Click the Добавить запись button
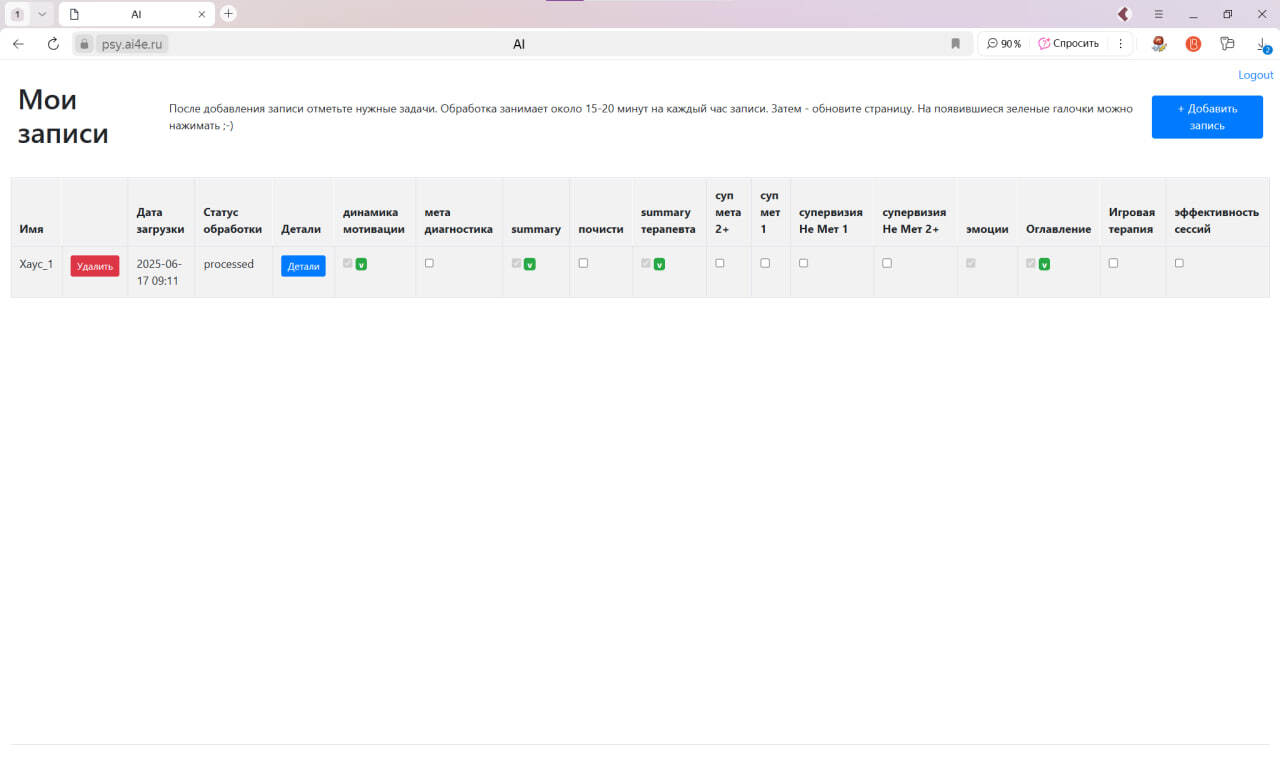The width and height of the screenshot is (1280, 768). click(x=1207, y=117)
